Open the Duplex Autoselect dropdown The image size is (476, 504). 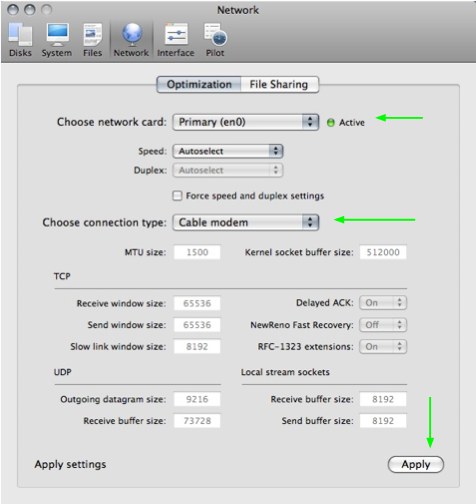coord(228,170)
